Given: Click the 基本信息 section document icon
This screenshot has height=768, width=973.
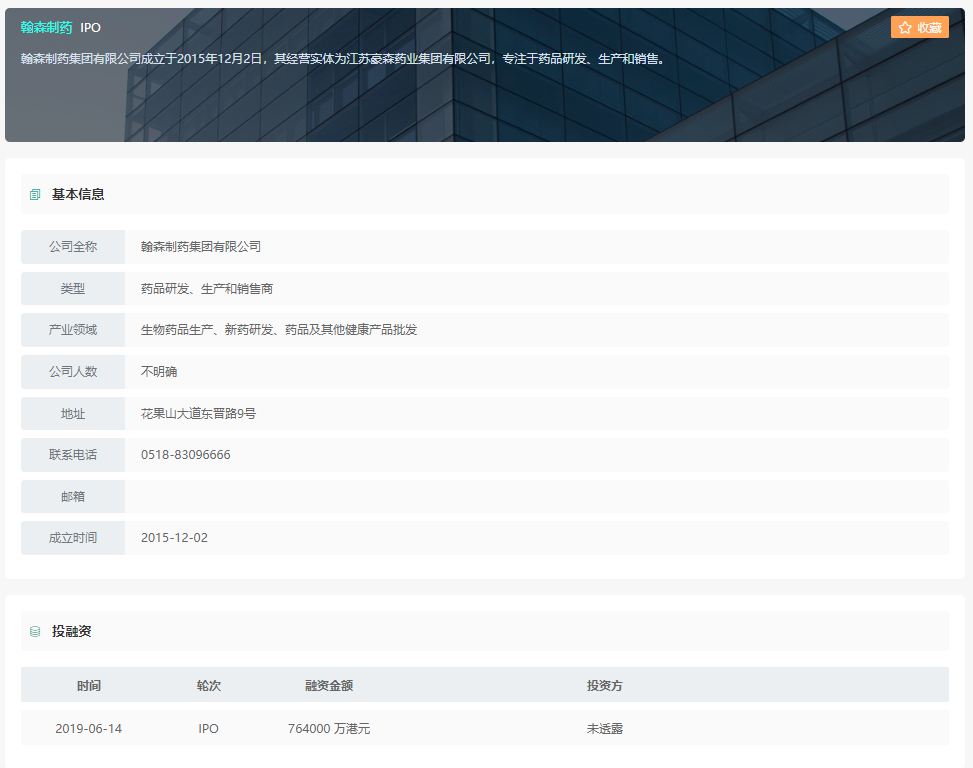Looking at the screenshot, I should [x=35, y=195].
